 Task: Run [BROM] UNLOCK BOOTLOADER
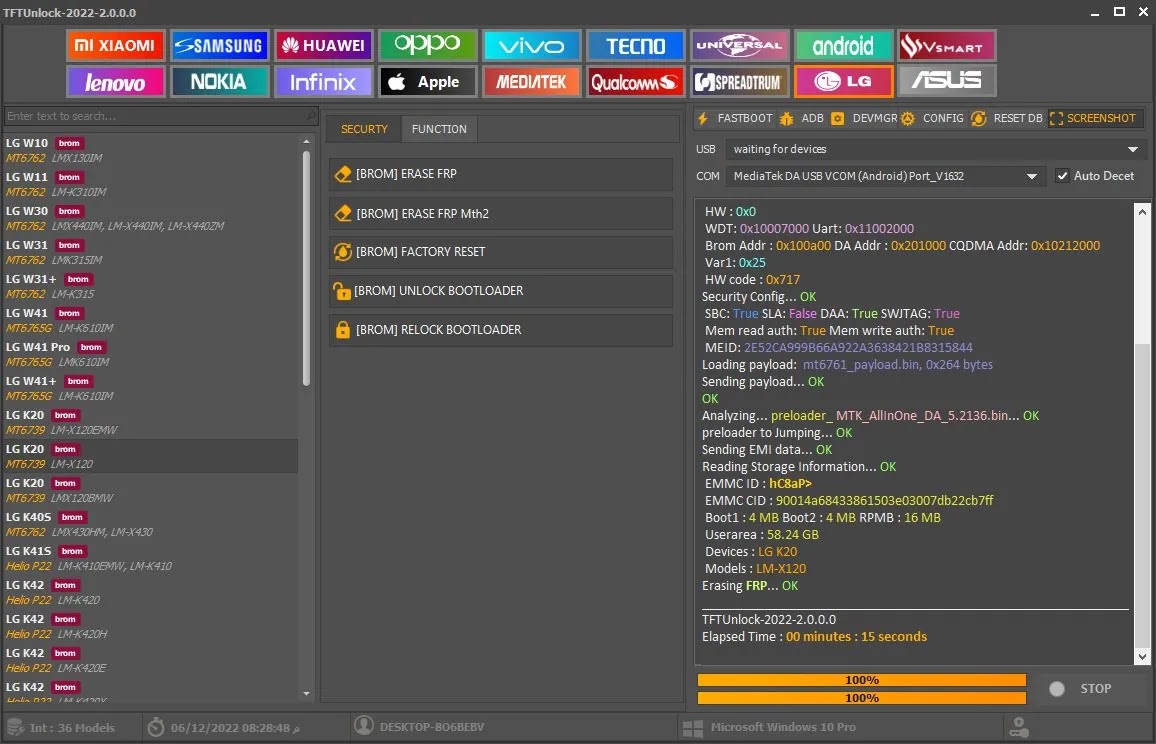coord(501,291)
